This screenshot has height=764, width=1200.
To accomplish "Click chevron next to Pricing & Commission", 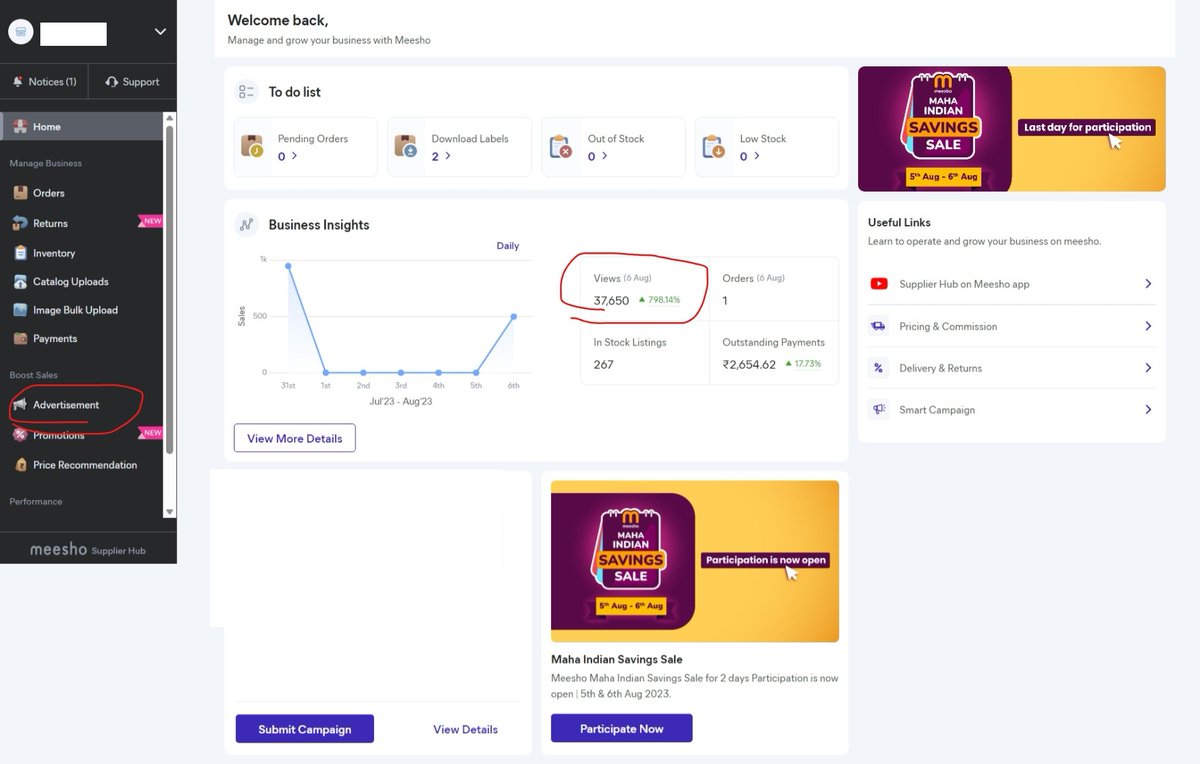I will coord(1148,326).
